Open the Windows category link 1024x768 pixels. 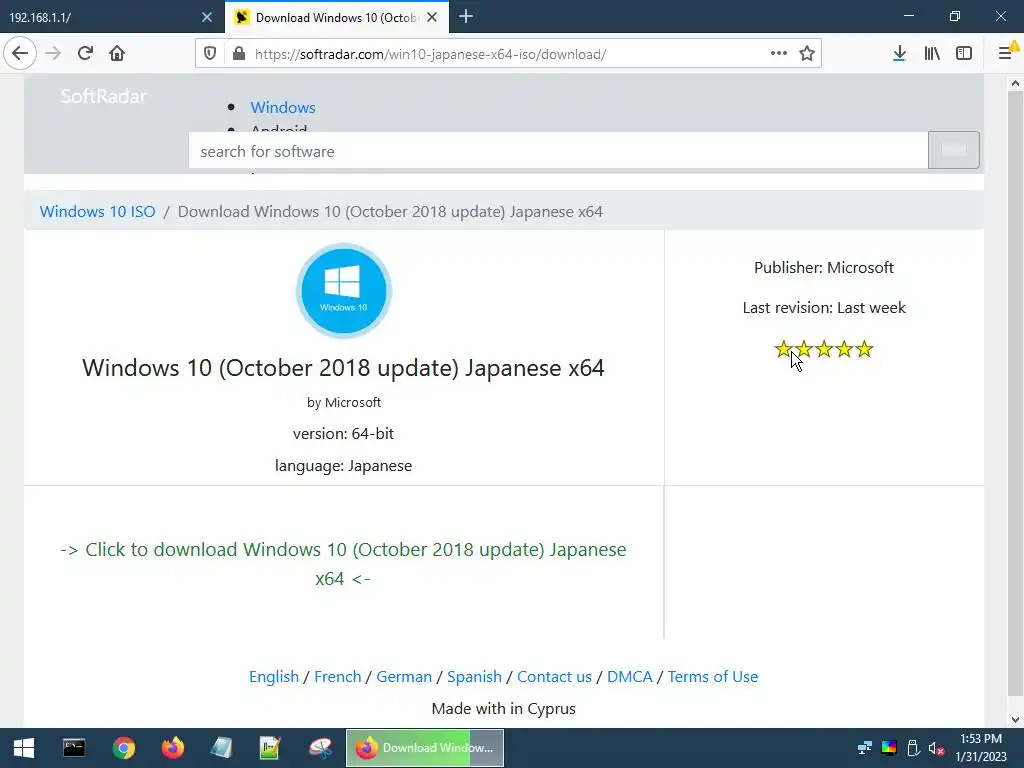pyautogui.click(x=283, y=108)
